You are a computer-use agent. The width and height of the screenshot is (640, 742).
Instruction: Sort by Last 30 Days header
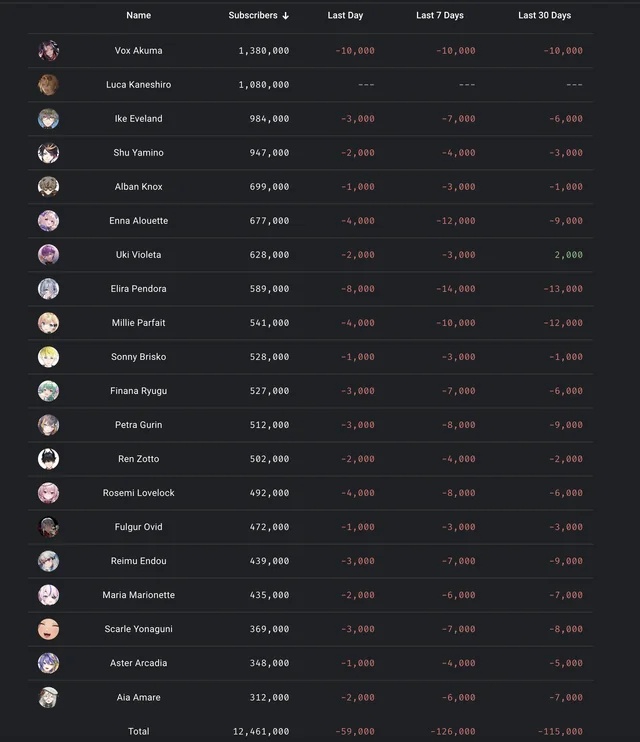pyautogui.click(x=544, y=15)
